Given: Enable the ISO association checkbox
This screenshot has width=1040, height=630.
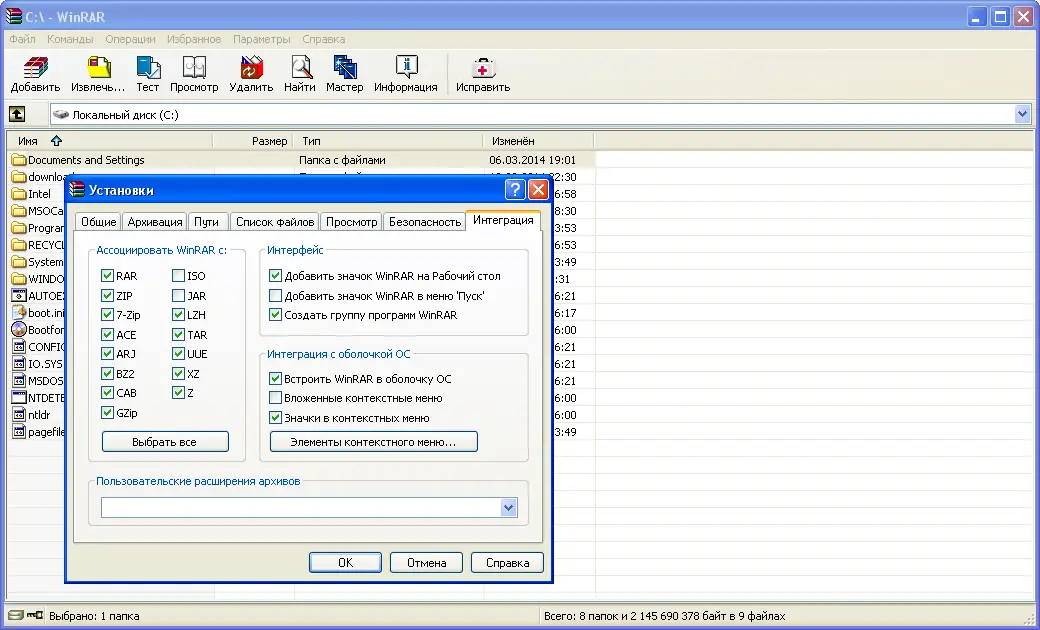Looking at the screenshot, I should pos(178,276).
